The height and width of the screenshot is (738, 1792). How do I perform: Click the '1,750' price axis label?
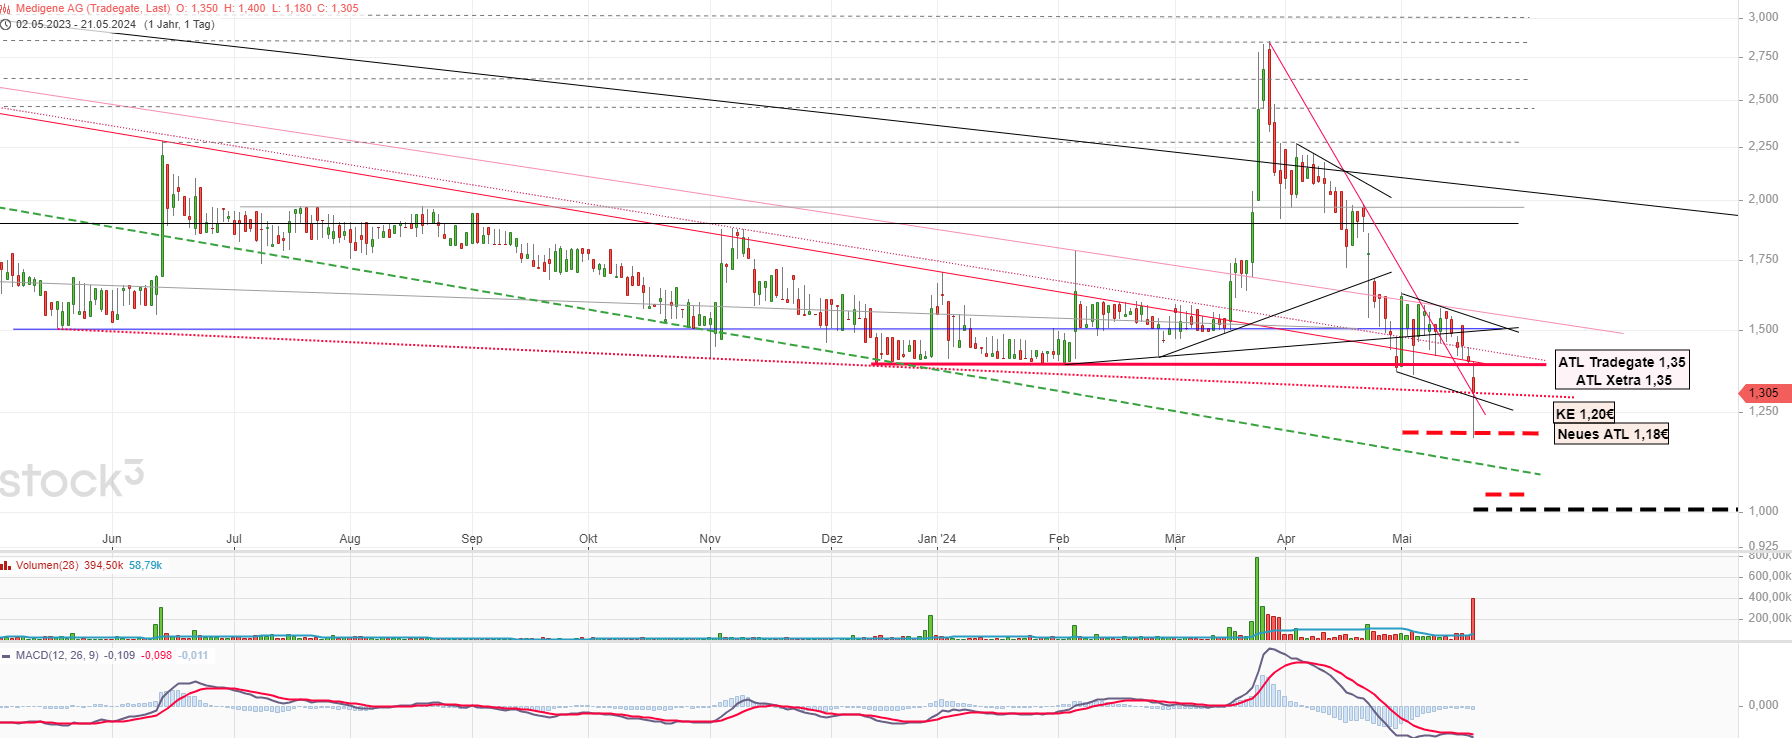1763,259
